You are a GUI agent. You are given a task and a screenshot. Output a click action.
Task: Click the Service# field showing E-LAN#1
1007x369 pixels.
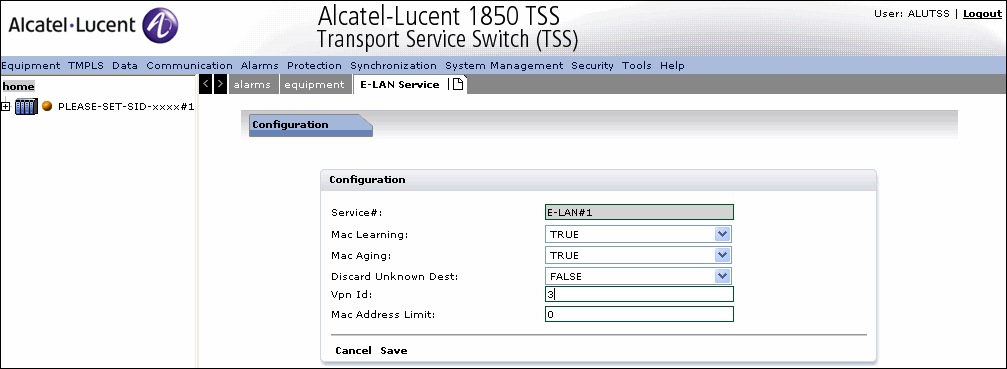click(x=639, y=212)
